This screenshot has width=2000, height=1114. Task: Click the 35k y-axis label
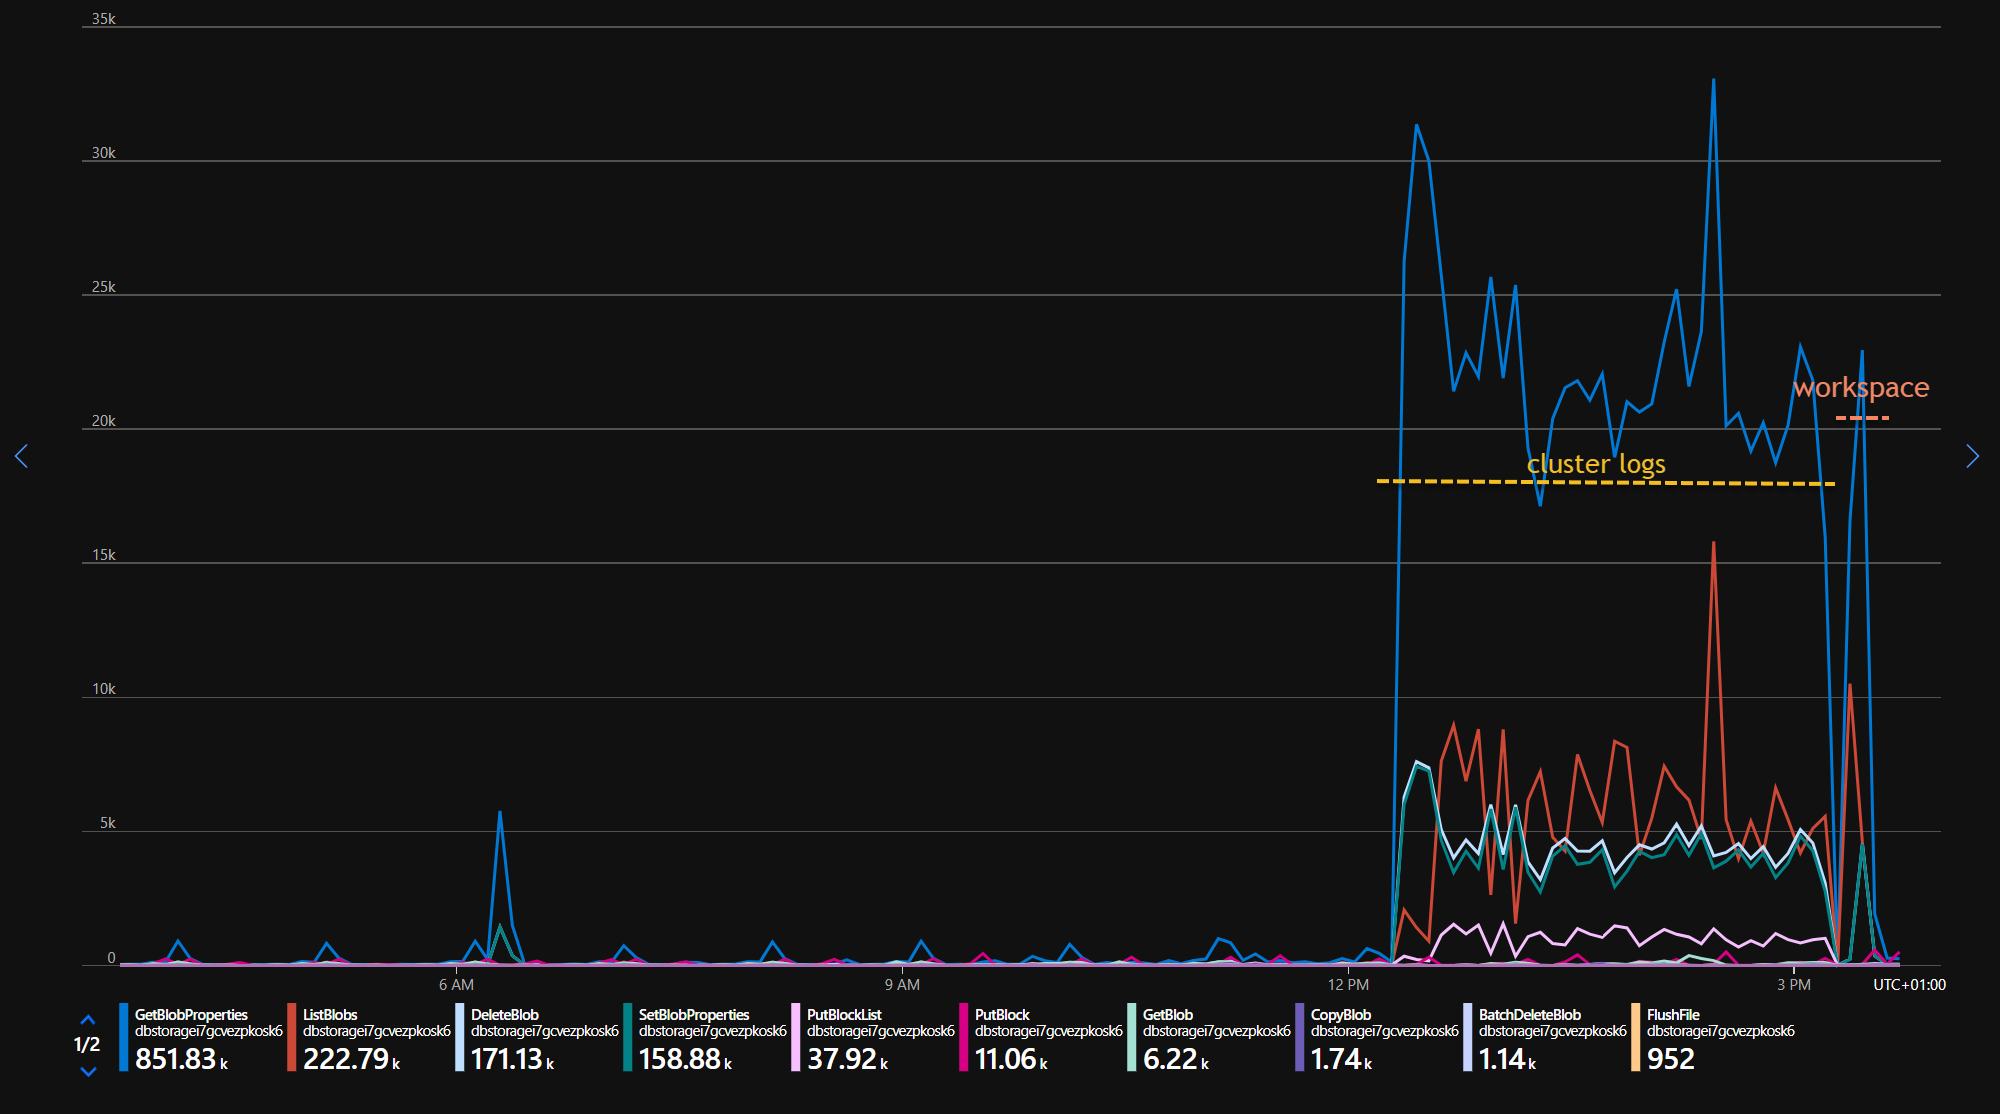104,19
